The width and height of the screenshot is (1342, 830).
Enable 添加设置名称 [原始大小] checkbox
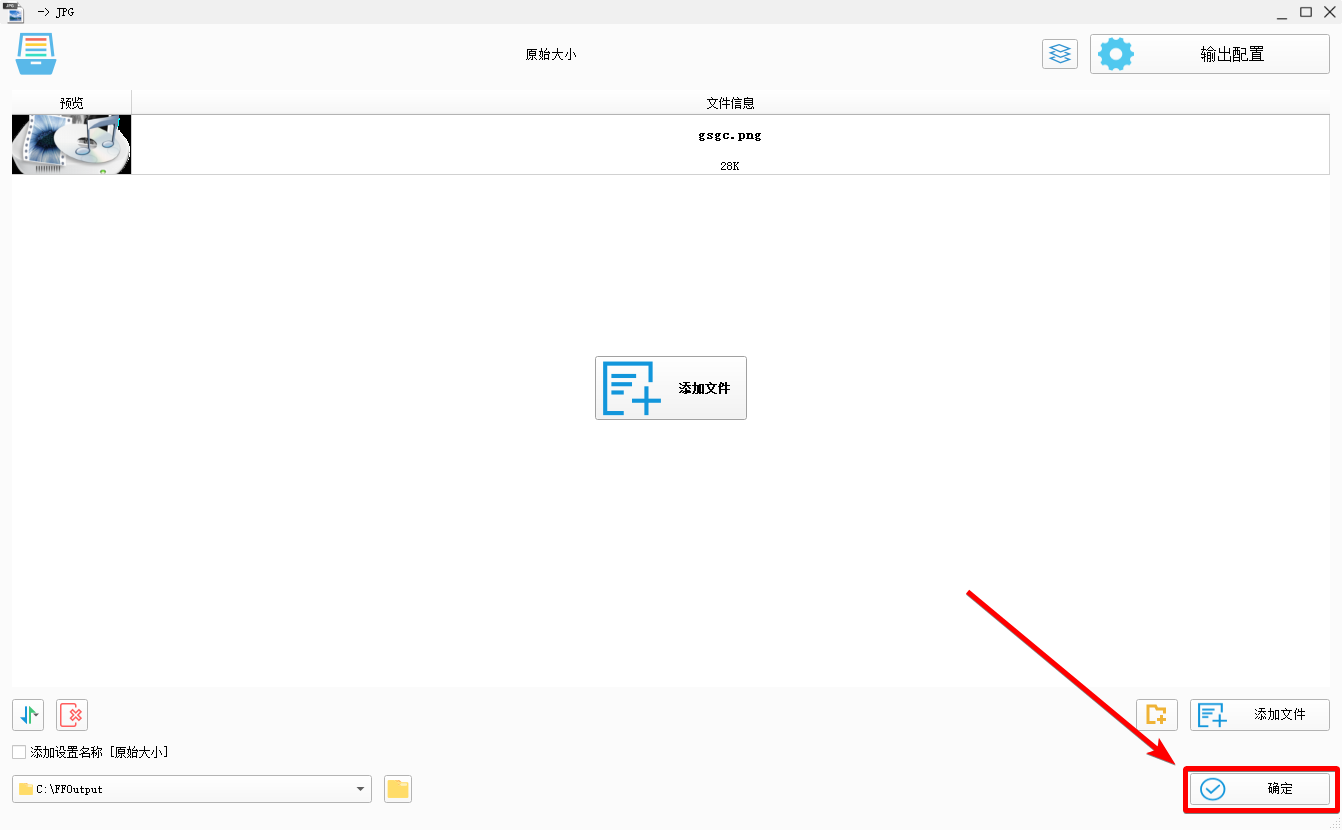click(x=19, y=752)
